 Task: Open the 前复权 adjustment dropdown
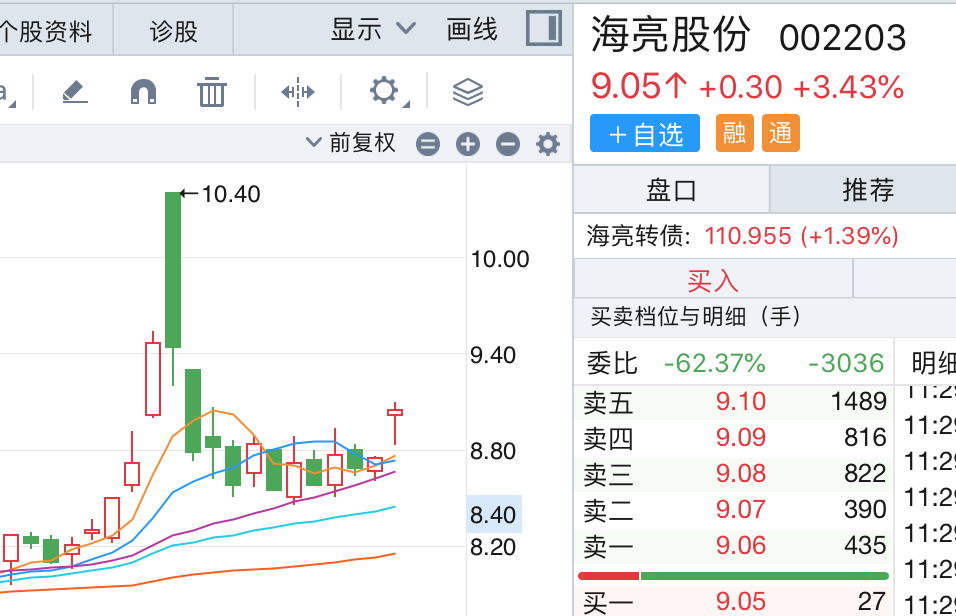pos(351,143)
